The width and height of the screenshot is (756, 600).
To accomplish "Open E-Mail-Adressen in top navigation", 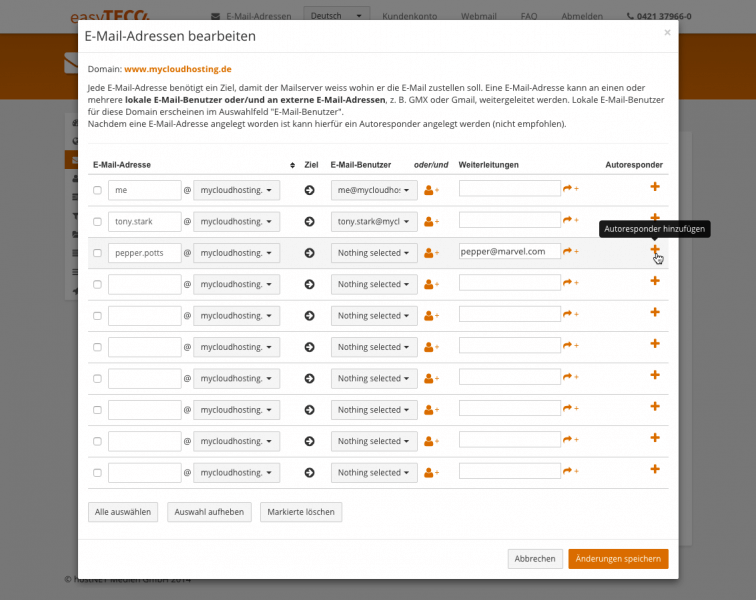I will (x=251, y=16).
